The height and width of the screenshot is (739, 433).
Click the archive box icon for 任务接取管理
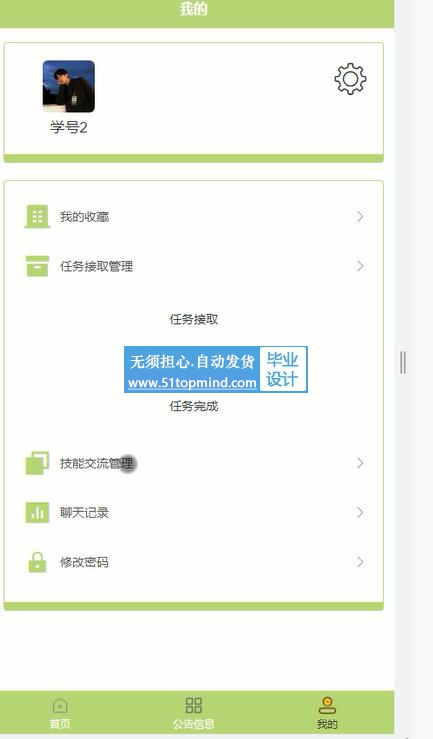pos(37,266)
